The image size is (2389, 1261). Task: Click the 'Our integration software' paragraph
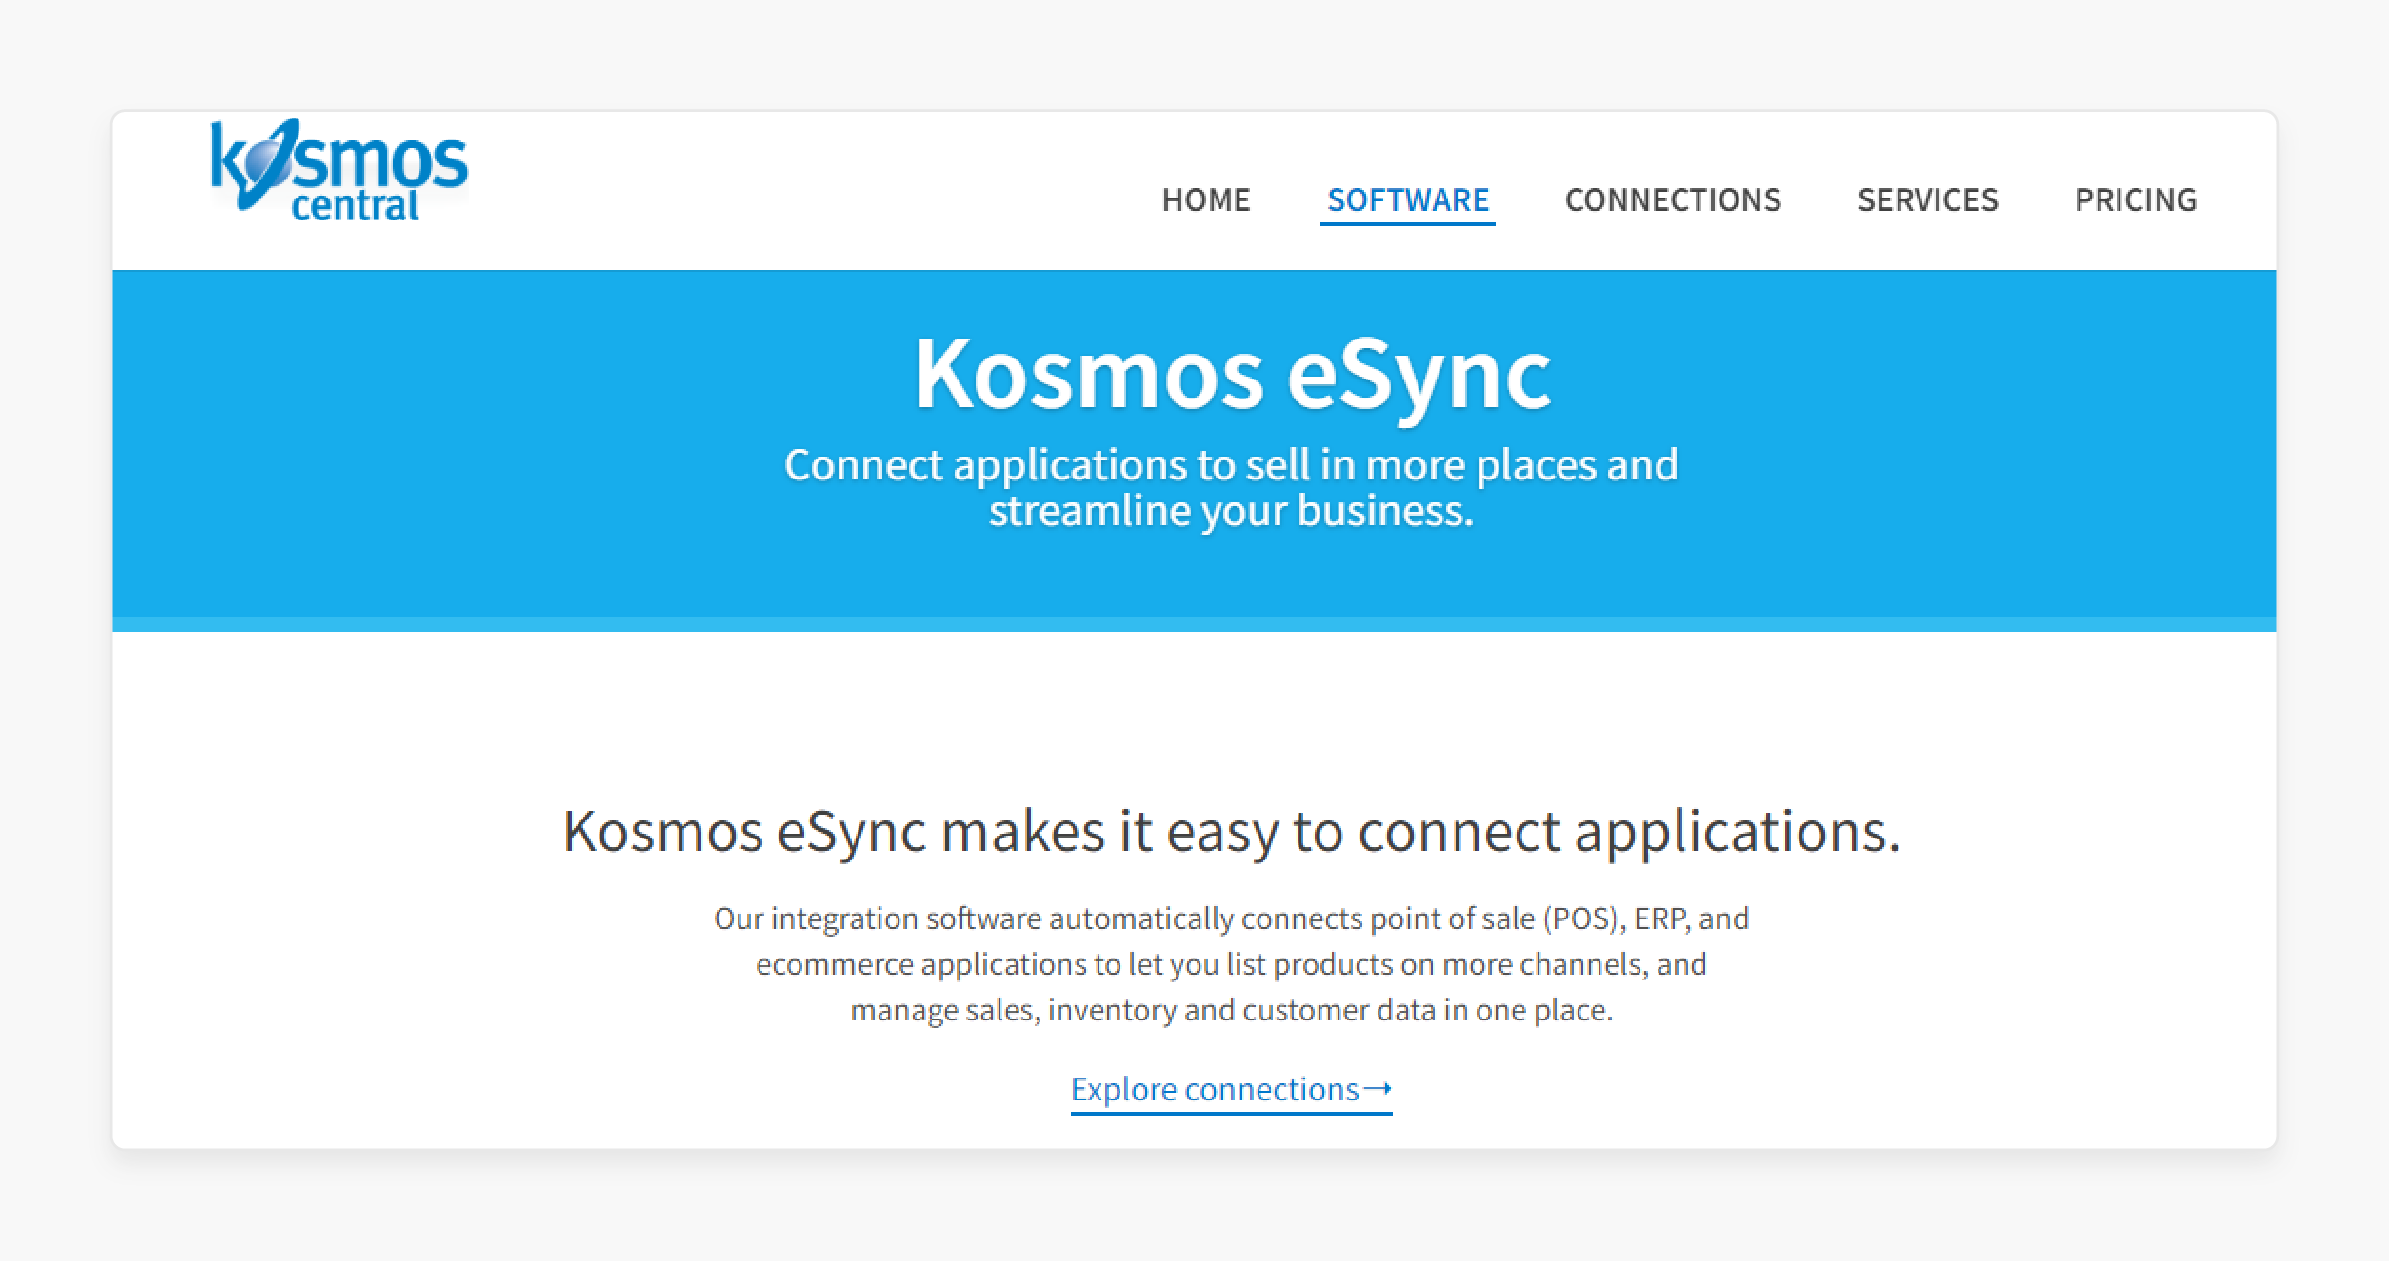[1231, 964]
